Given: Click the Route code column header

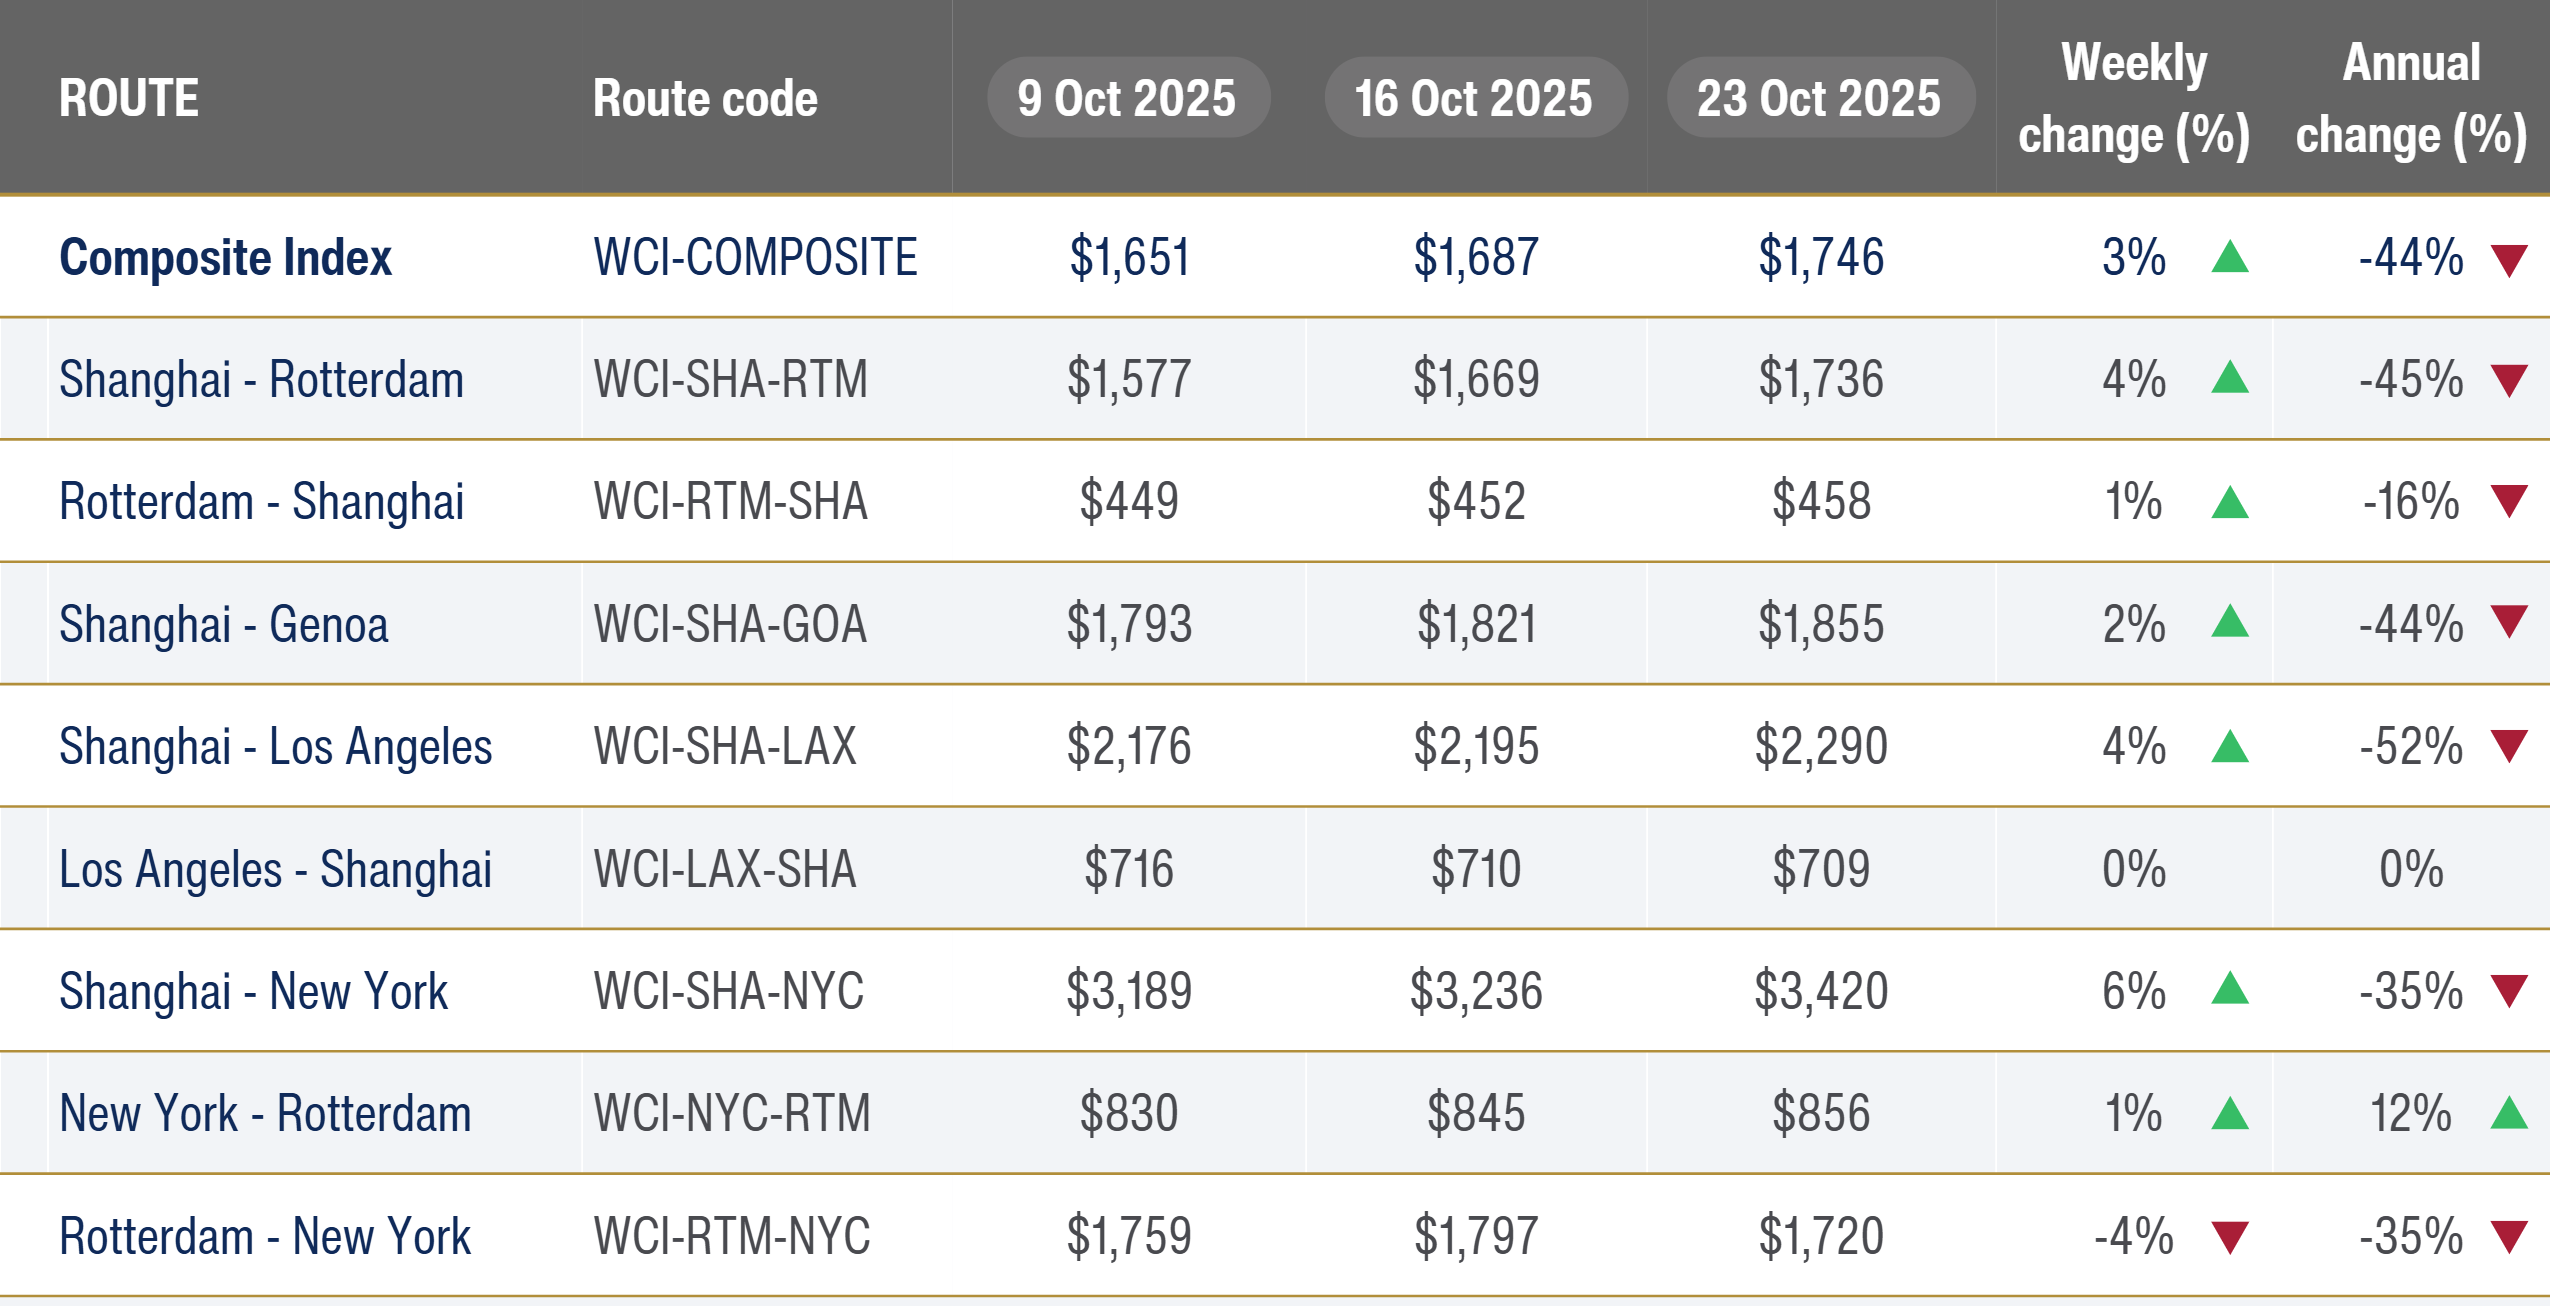Looking at the screenshot, I should [705, 98].
